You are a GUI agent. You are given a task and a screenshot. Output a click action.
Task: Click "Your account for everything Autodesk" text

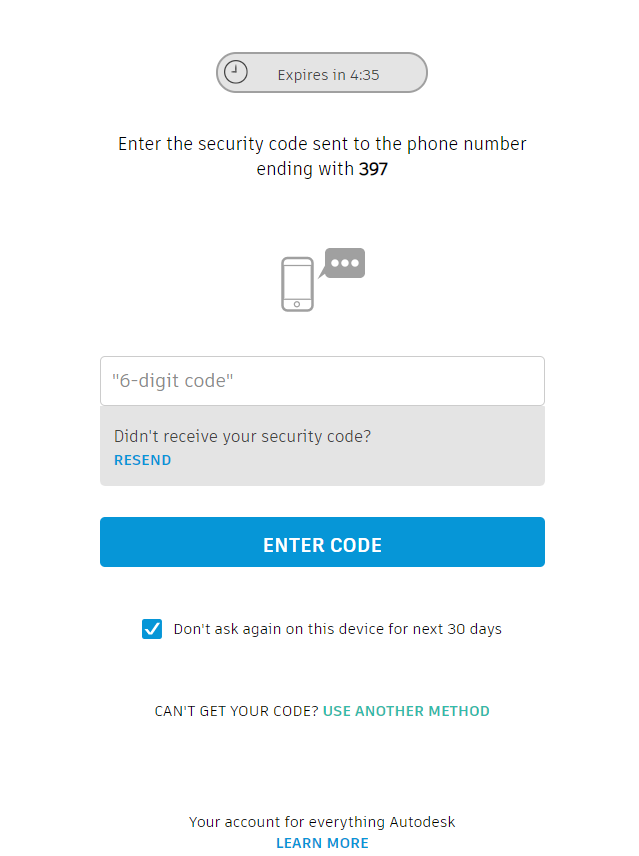click(322, 822)
